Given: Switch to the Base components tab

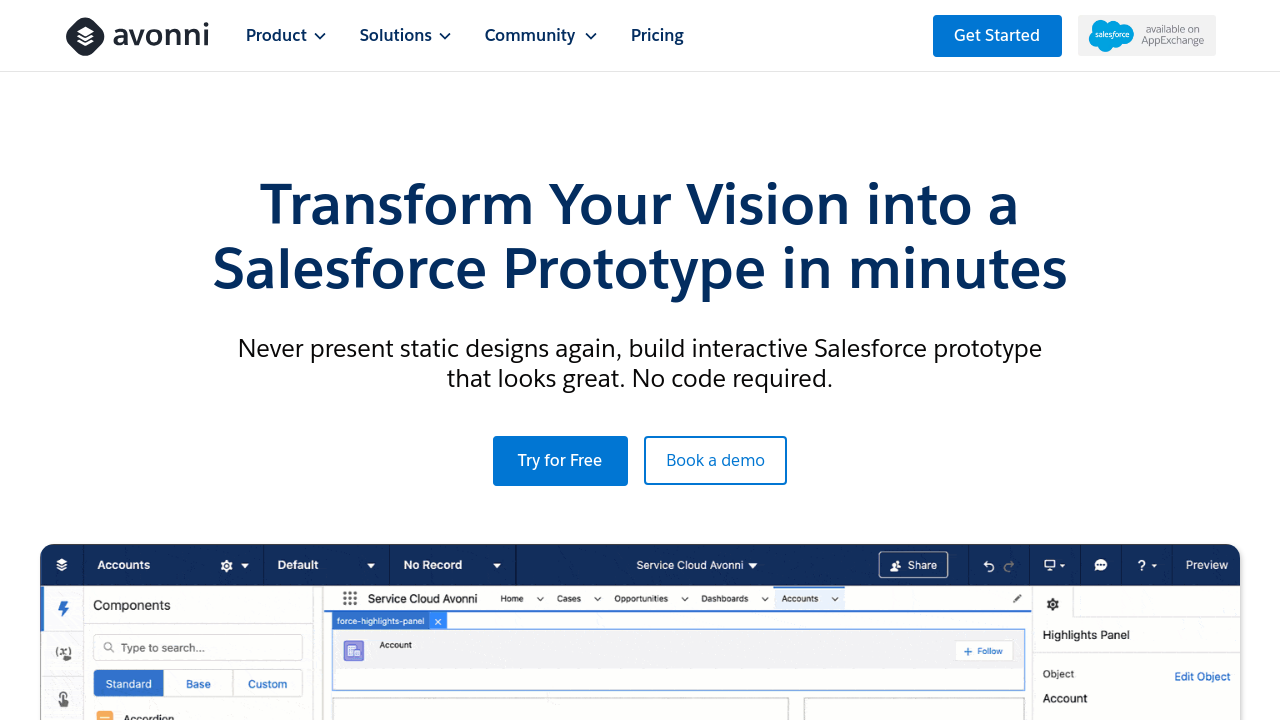Looking at the screenshot, I should [198, 684].
